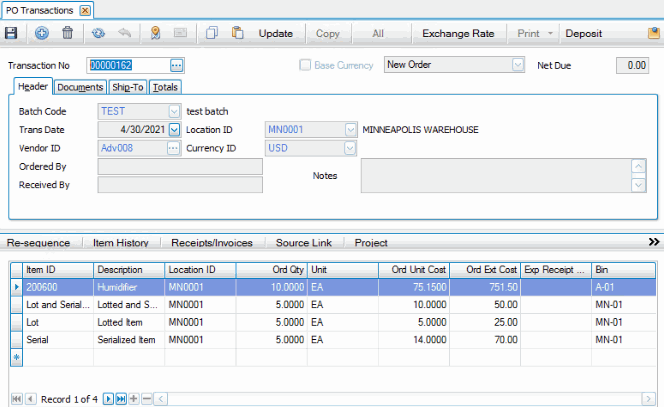Switch to the Totals tab
This screenshot has width=664, height=407.
[166, 87]
